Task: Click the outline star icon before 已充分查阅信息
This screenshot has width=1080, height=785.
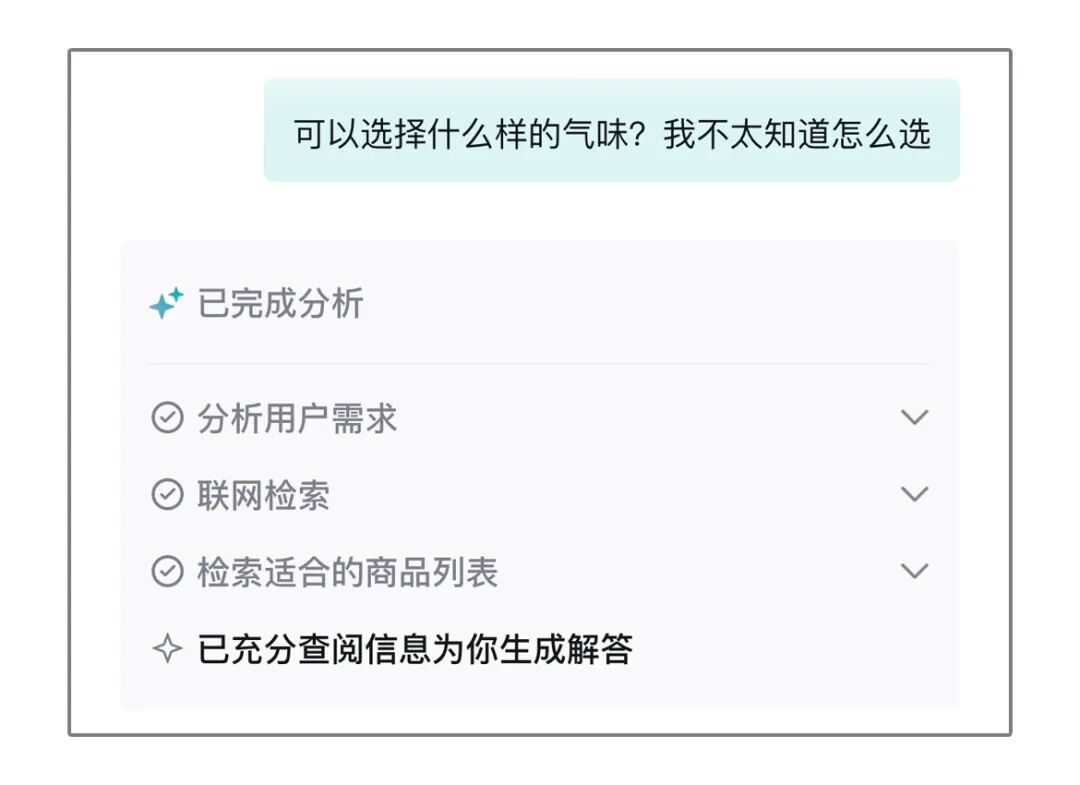Action: [x=166, y=650]
